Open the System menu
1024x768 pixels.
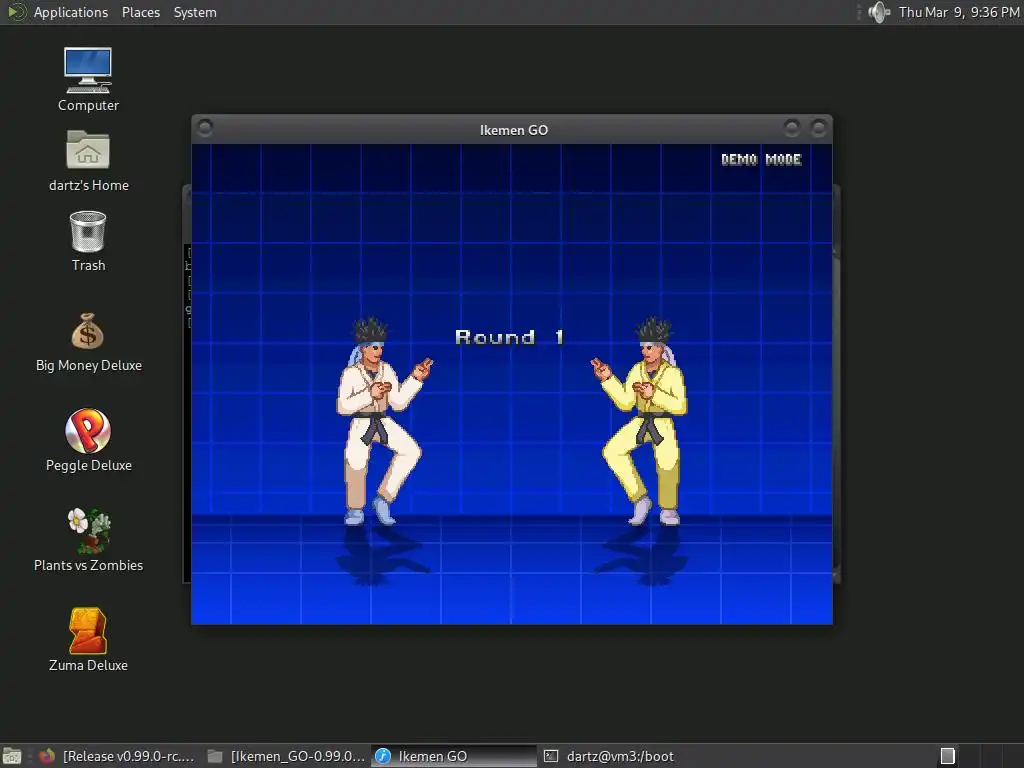[x=195, y=12]
